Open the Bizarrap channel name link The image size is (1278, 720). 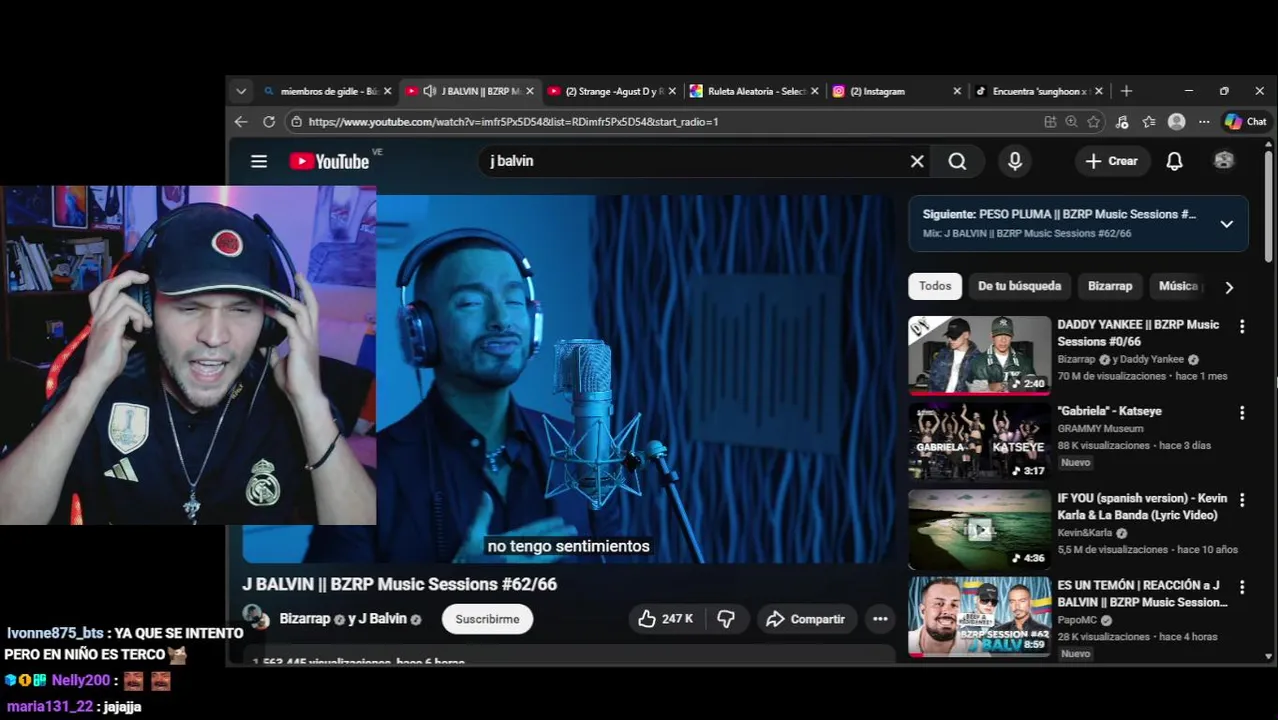click(305, 619)
